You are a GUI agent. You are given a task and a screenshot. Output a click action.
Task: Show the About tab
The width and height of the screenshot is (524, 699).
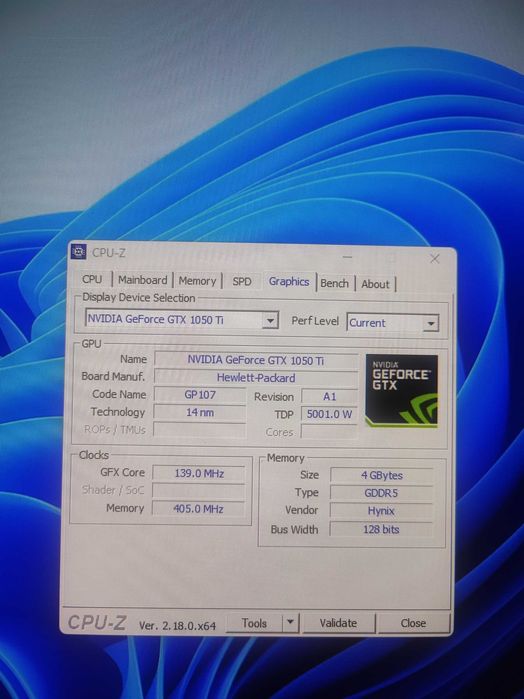(375, 284)
